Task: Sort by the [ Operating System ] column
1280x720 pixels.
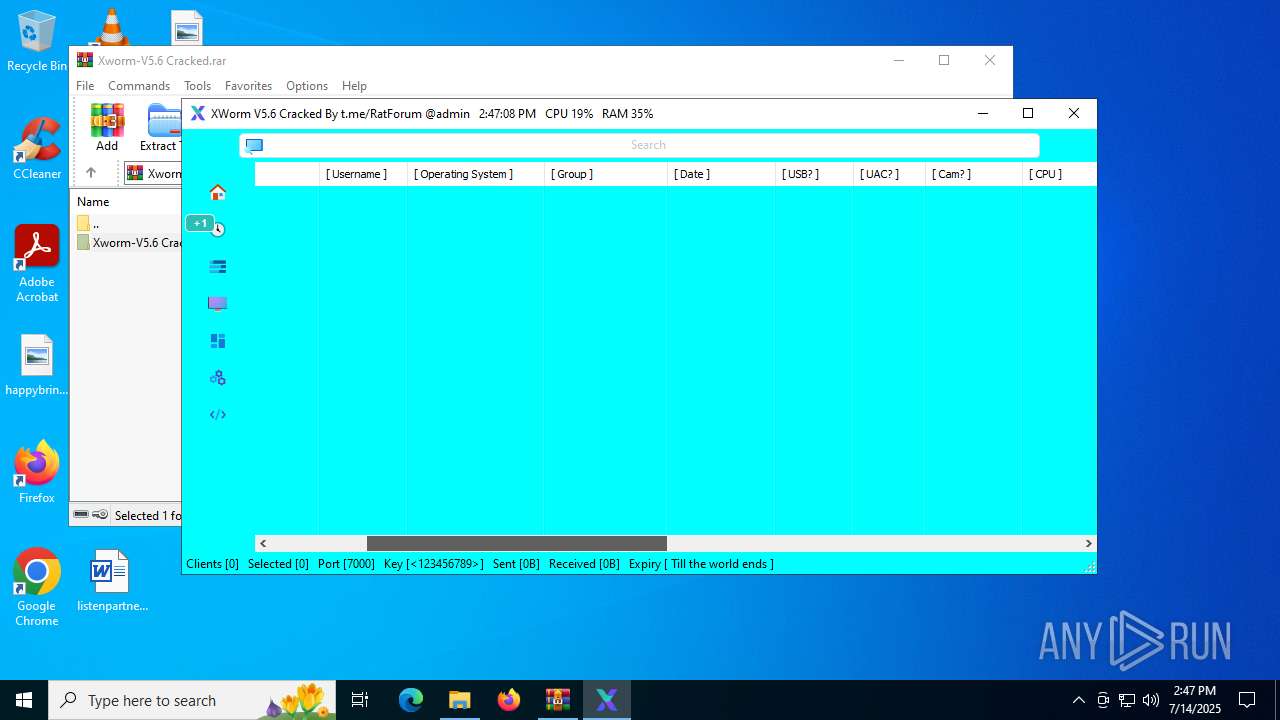Action: (x=476, y=174)
